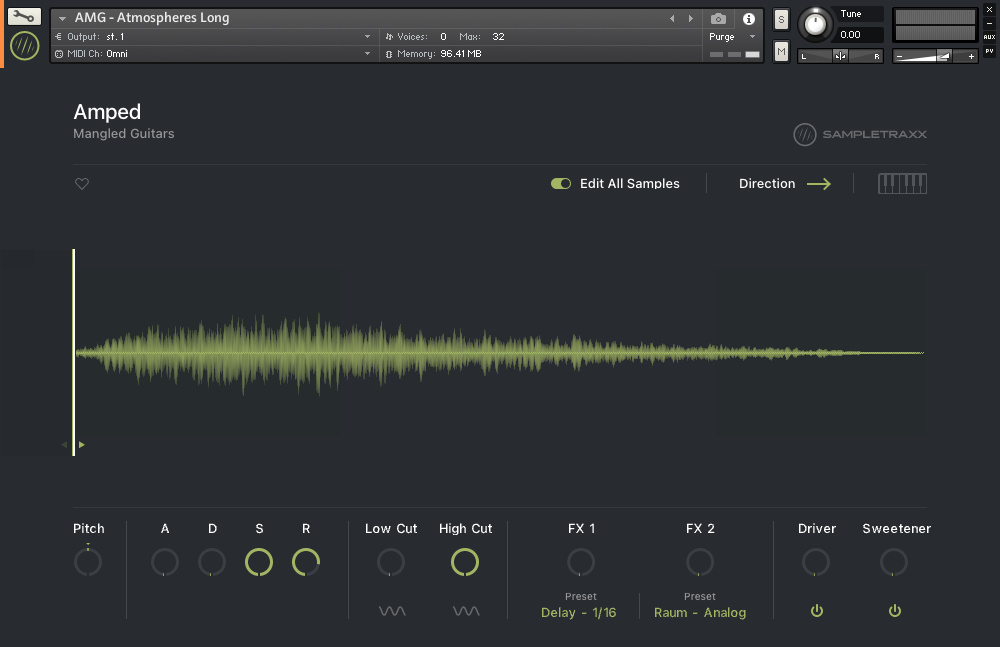Click the sample start marker line
Viewport: 1000px width, 647px height.
[74, 352]
